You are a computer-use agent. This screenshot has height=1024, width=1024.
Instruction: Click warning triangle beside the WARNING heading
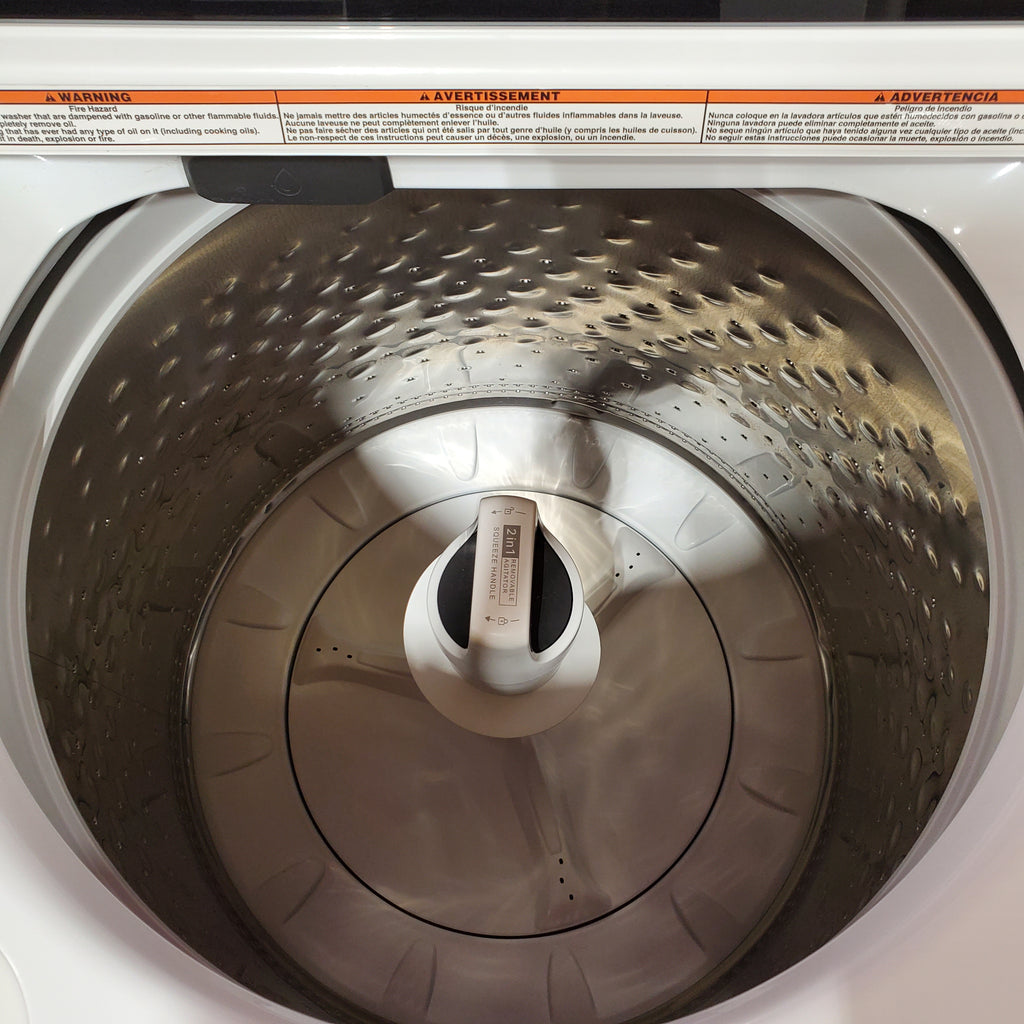click(50, 97)
